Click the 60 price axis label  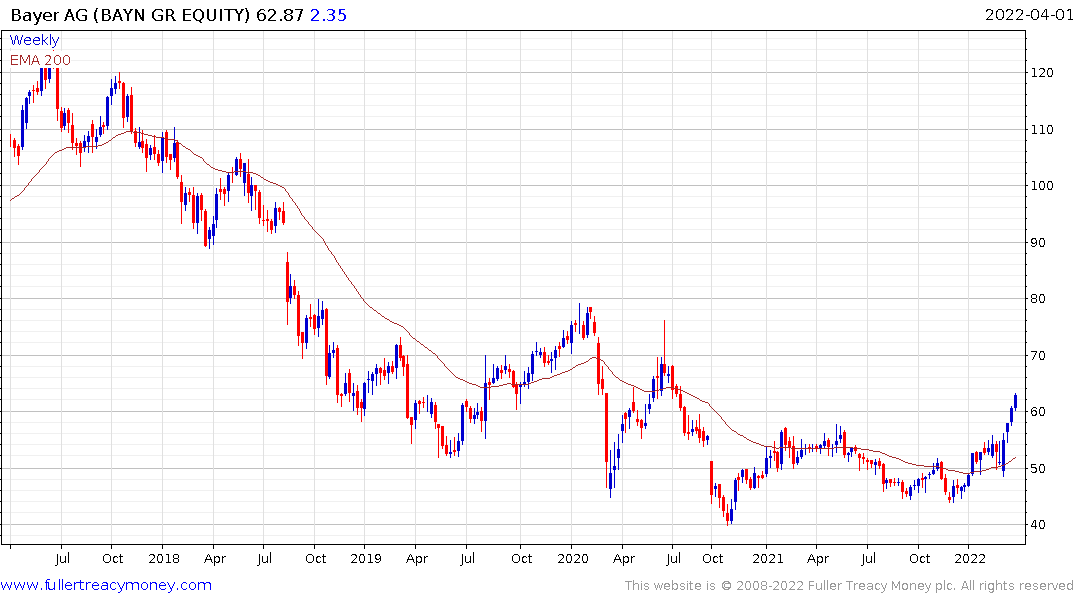point(1038,412)
